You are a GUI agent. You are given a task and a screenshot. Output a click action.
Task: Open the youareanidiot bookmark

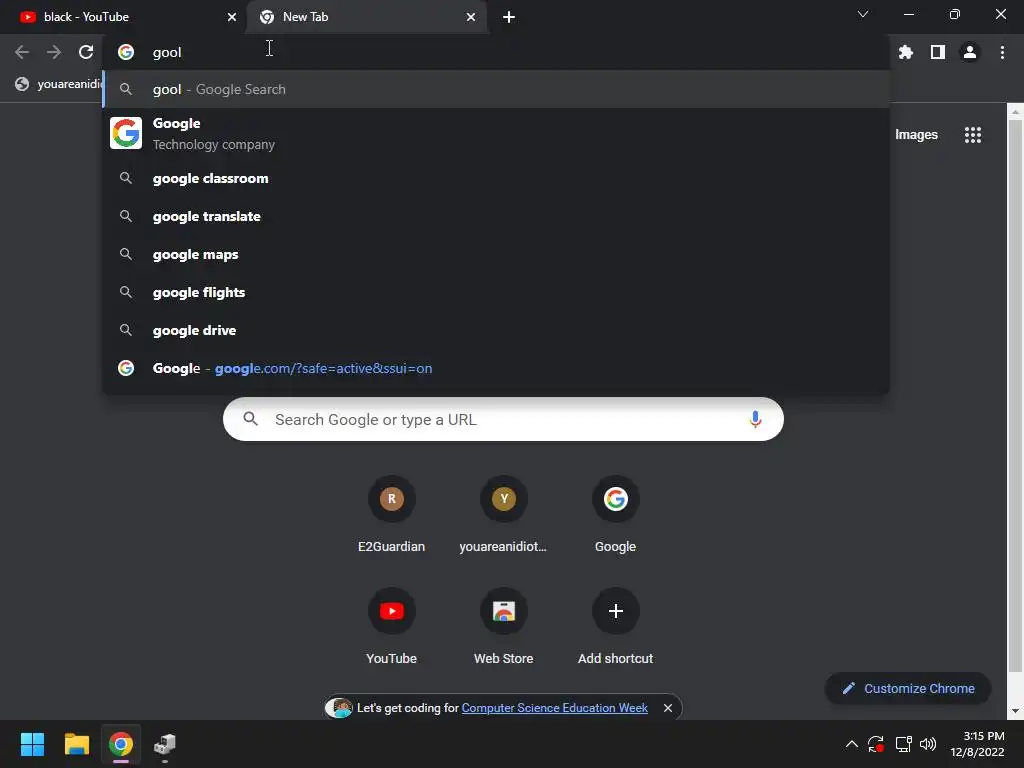pyautogui.click(x=57, y=84)
